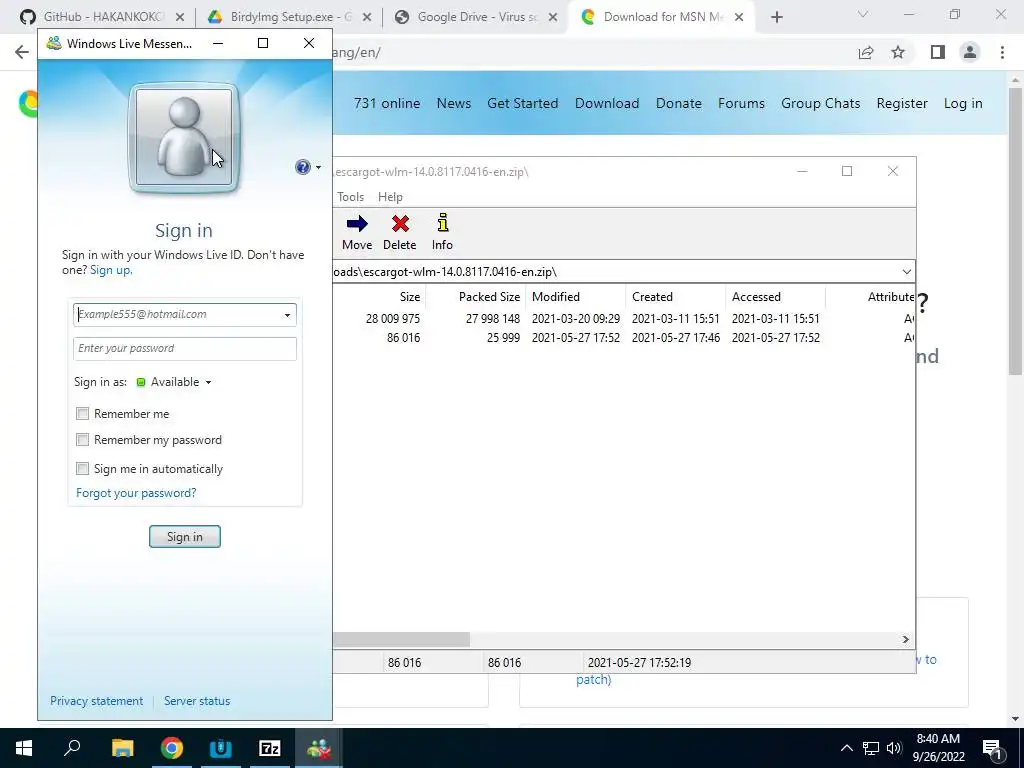Click the 731 online text

[x=387, y=103]
